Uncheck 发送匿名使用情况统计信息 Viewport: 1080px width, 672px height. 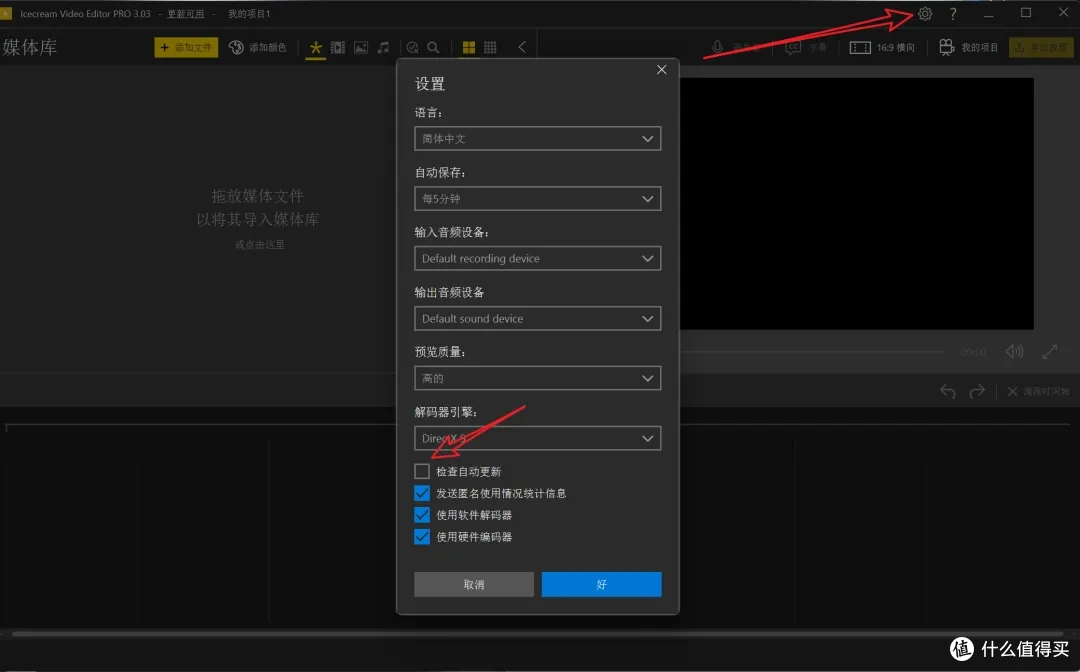pos(422,493)
